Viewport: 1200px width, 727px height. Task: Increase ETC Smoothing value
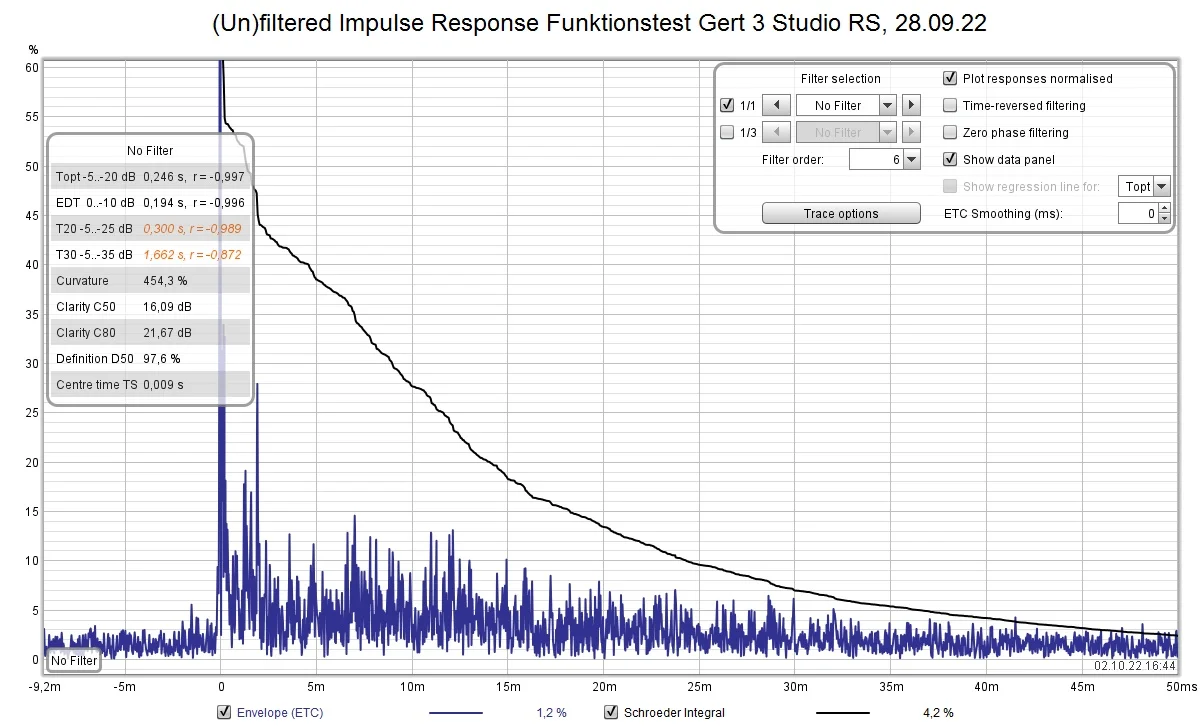point(1164,208)
